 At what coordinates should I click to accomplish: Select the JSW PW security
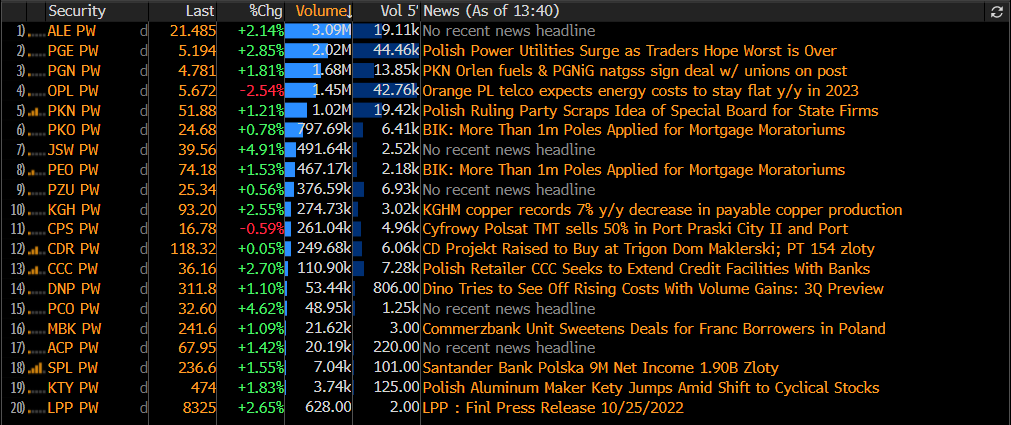[x=74, y=150]
